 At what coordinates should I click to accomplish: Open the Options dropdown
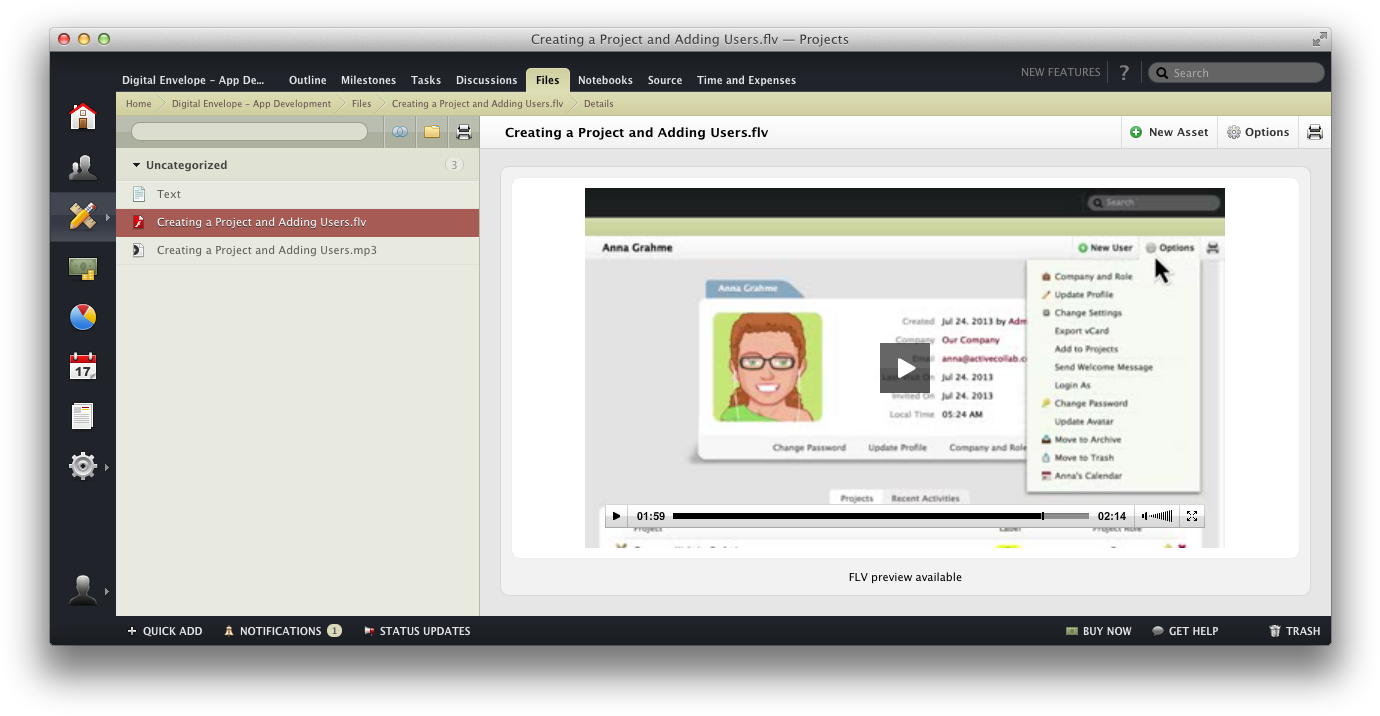tap(1258, 132)
